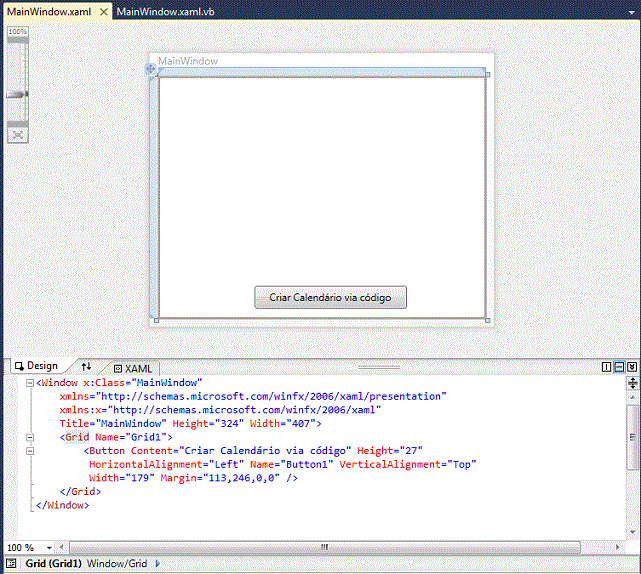Open the document tab list dropdown arrow
641x574 pixels.
click(632, 12)
